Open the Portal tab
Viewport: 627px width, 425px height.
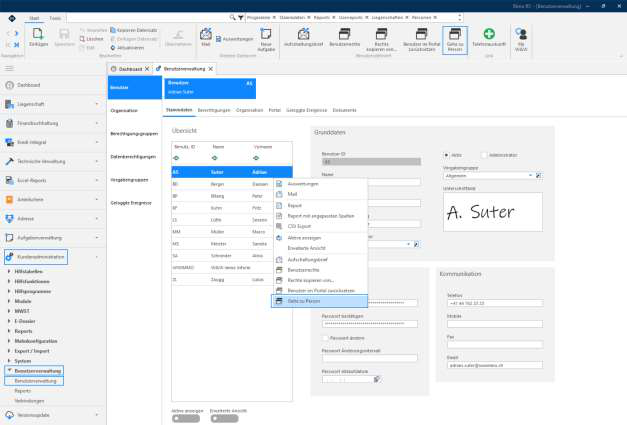point(274,110)
